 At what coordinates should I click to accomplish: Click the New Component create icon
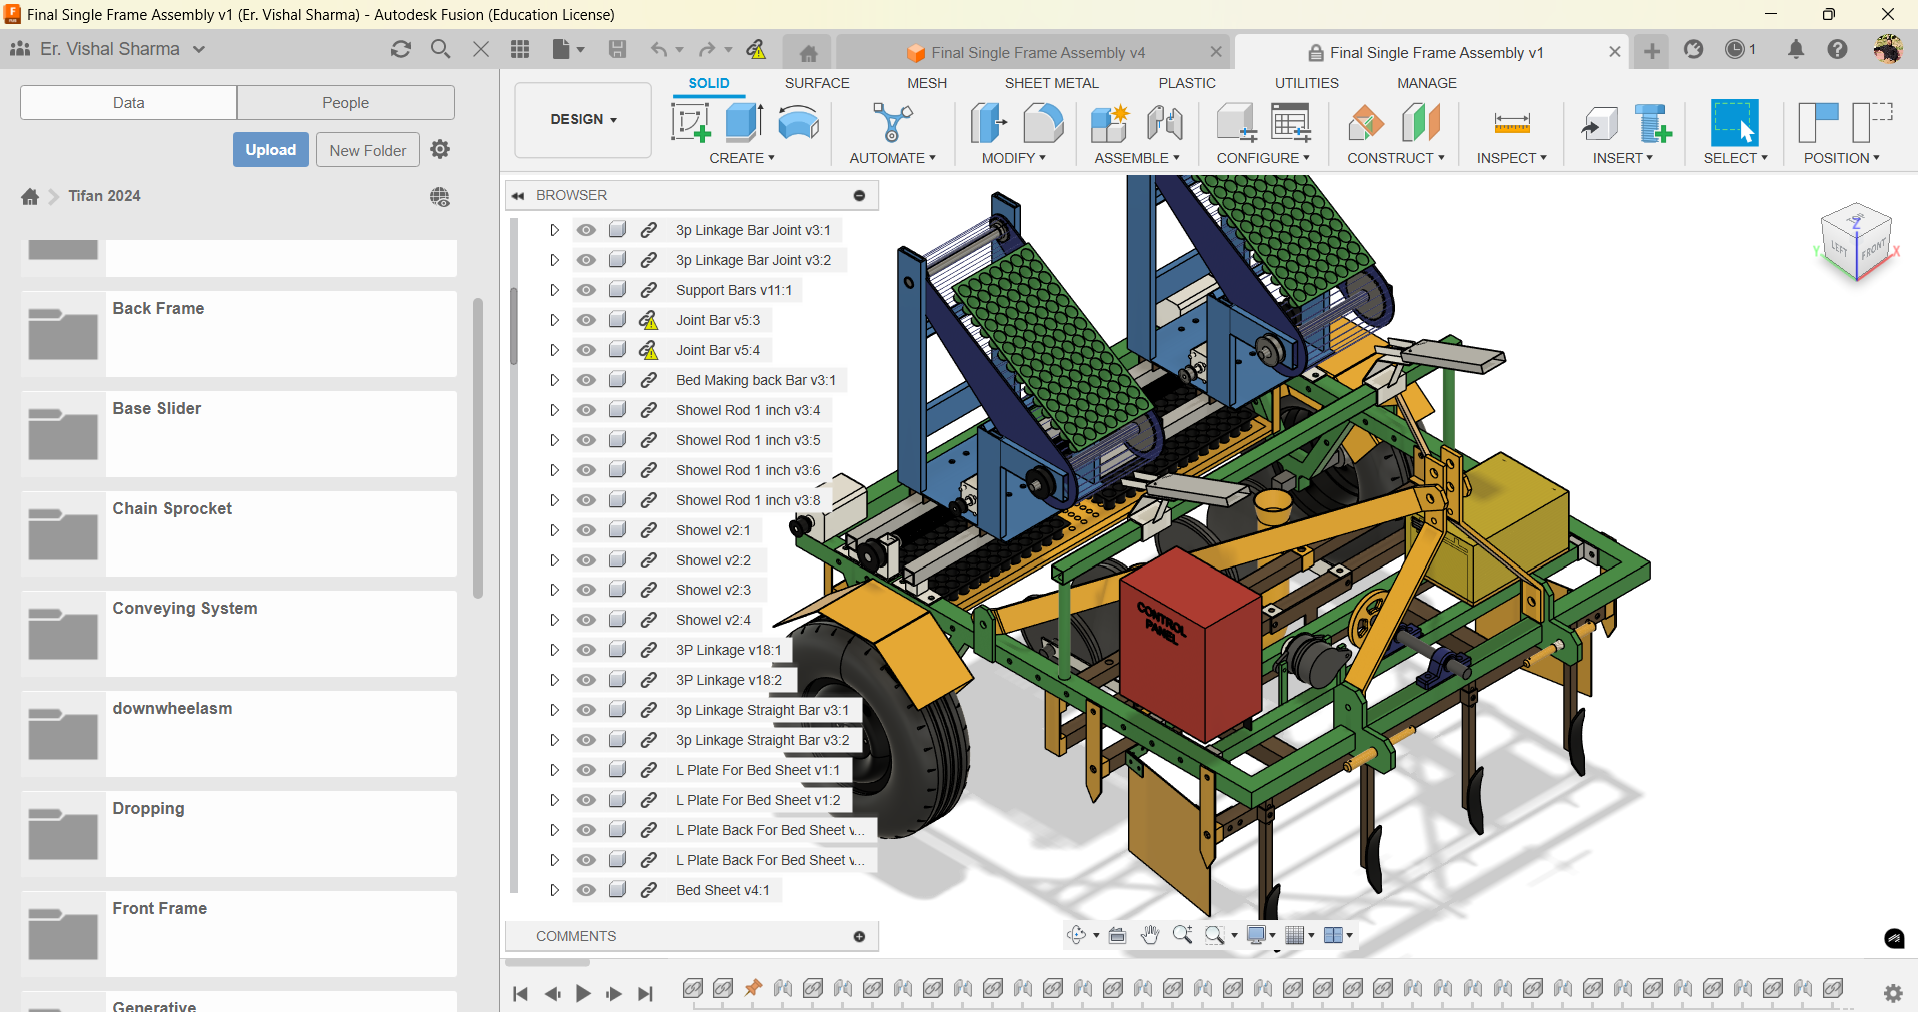pos(691,123)
